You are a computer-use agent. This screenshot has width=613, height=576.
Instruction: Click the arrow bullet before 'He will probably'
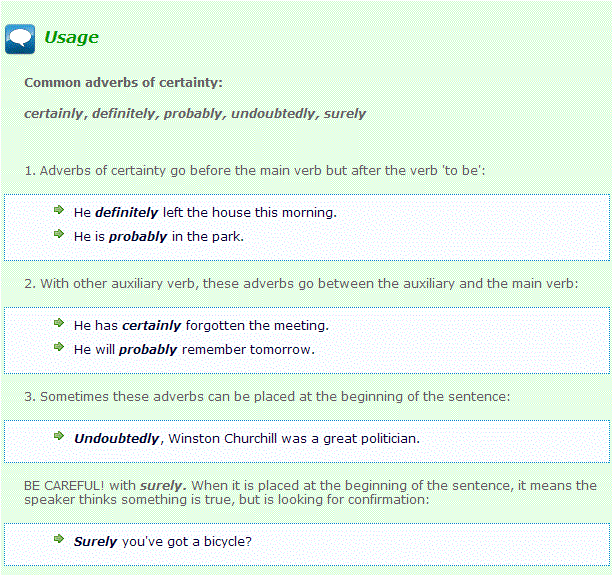(x=59, y=348)
